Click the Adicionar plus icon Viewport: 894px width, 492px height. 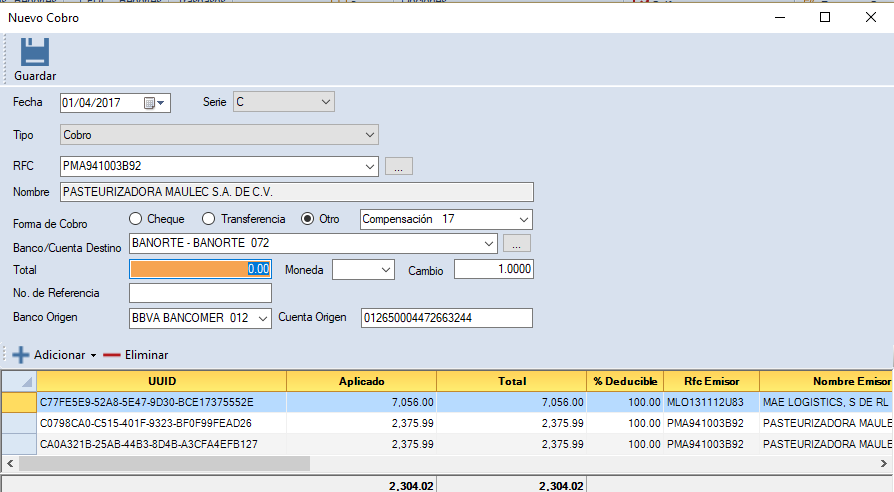(21, 355)
